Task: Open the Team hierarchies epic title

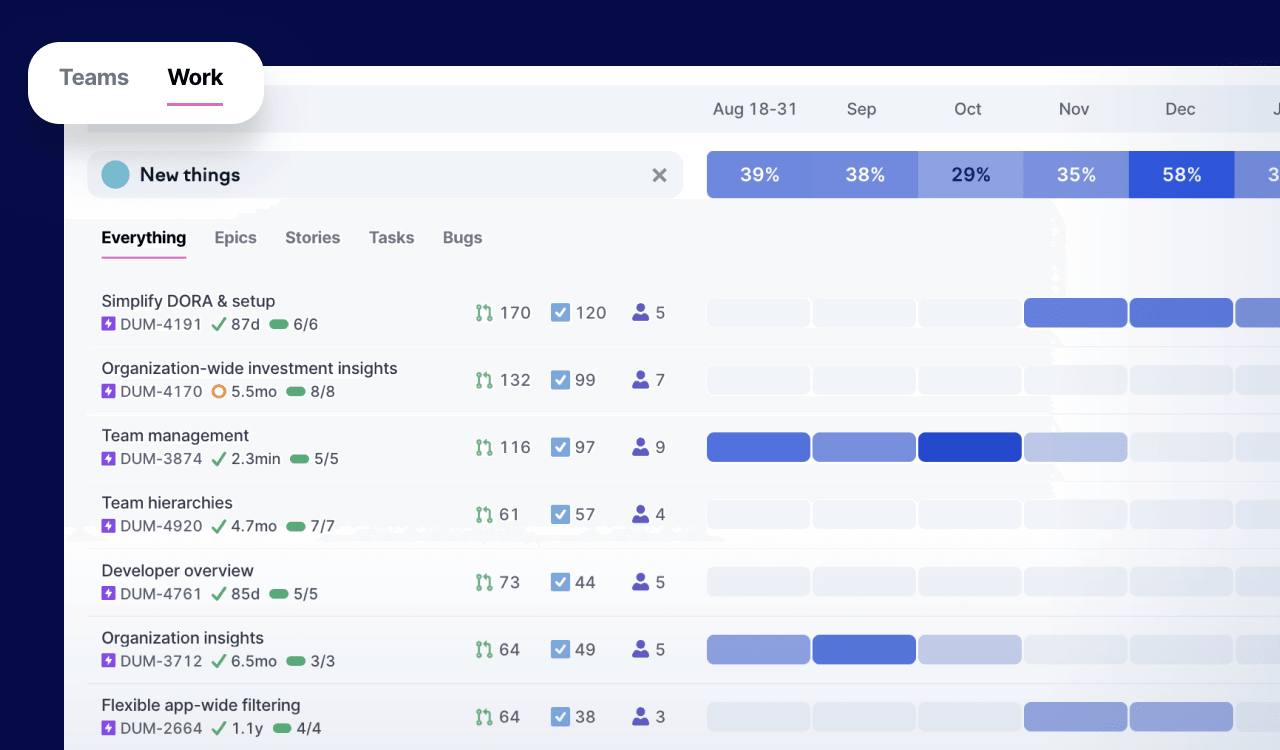Action: [x=167, y=503]
